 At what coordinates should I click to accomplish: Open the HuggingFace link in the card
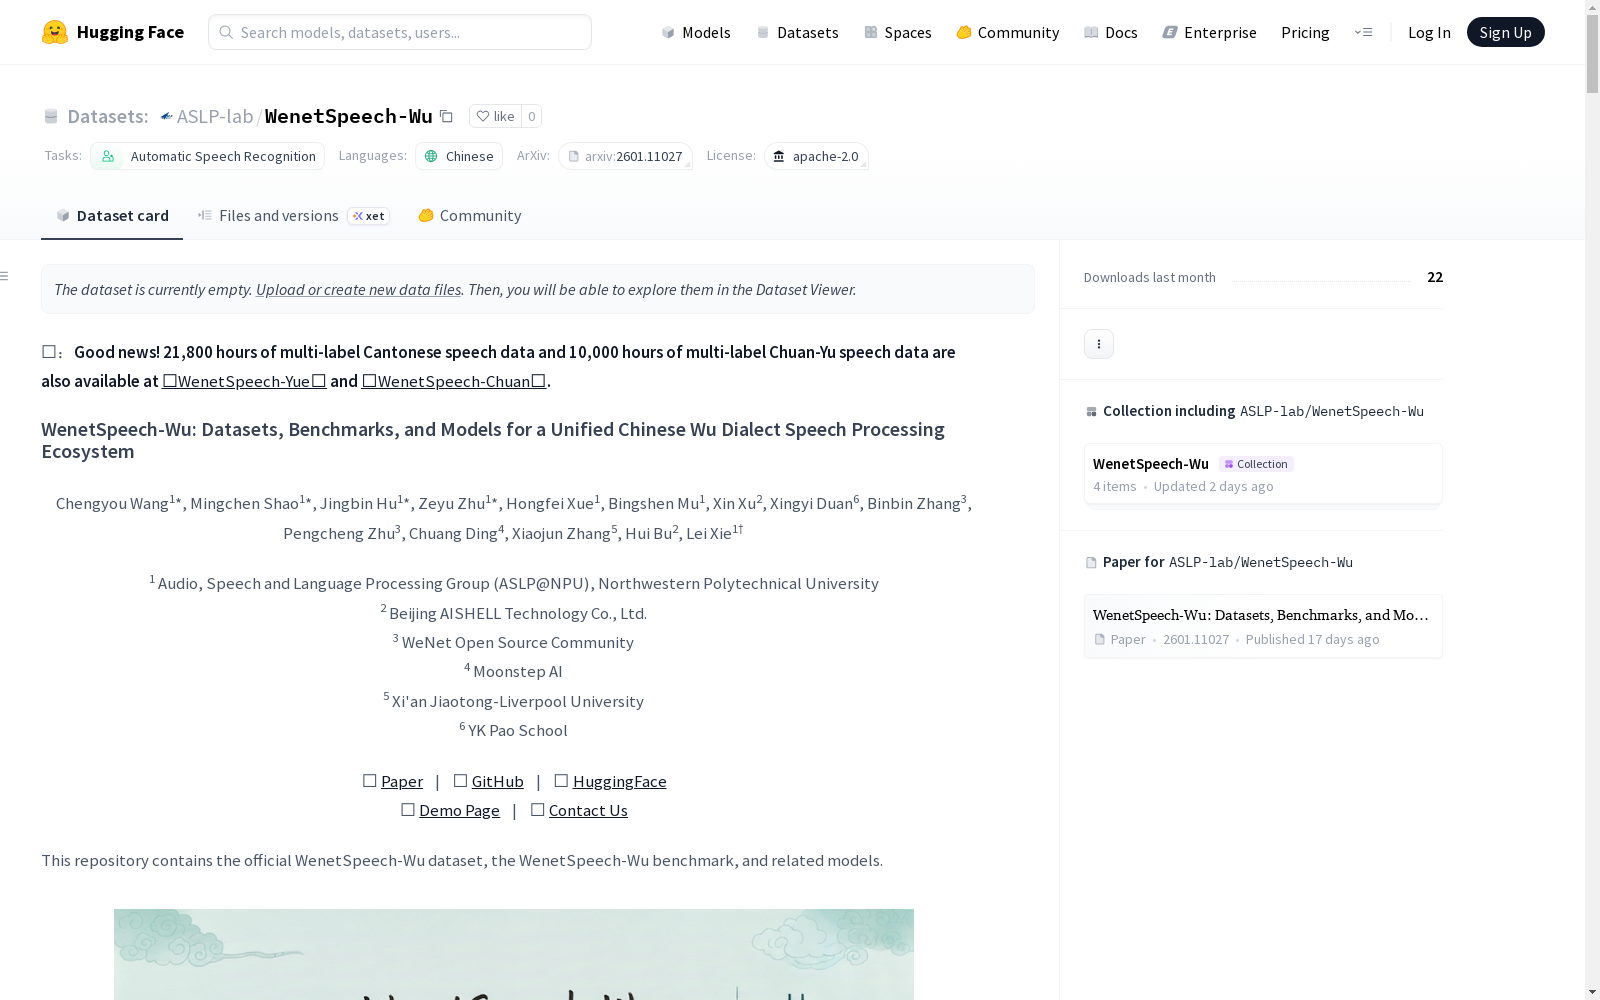[x=620, y=781]
